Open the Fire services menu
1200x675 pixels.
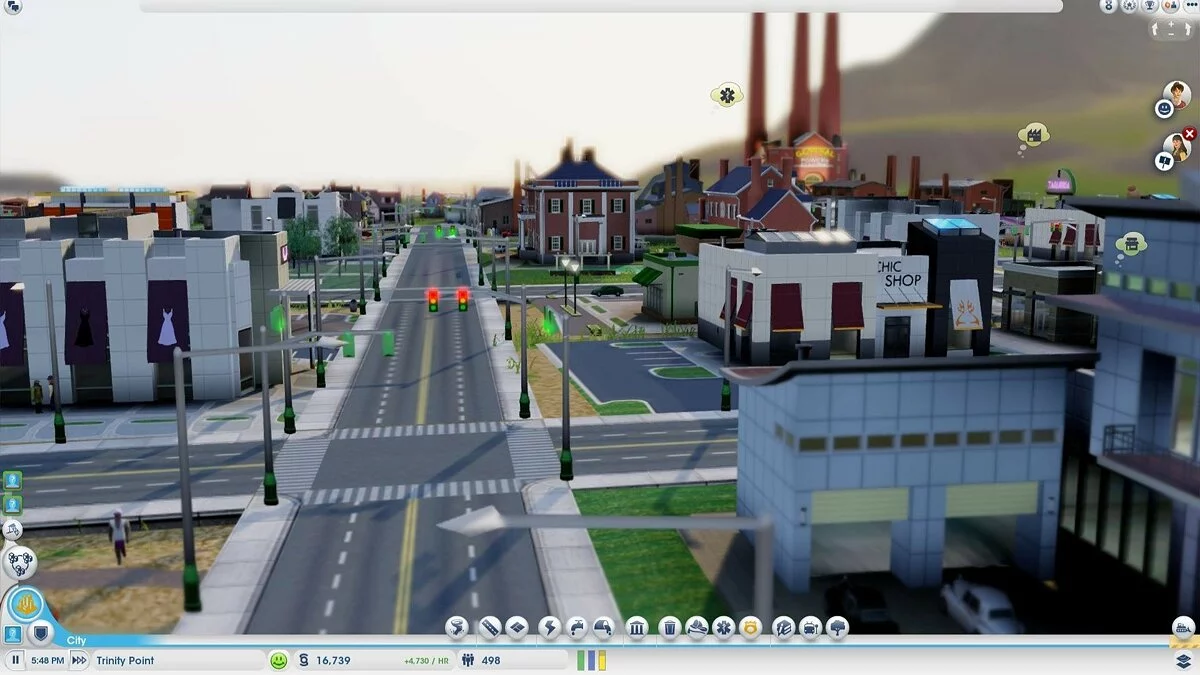[696, 627]
